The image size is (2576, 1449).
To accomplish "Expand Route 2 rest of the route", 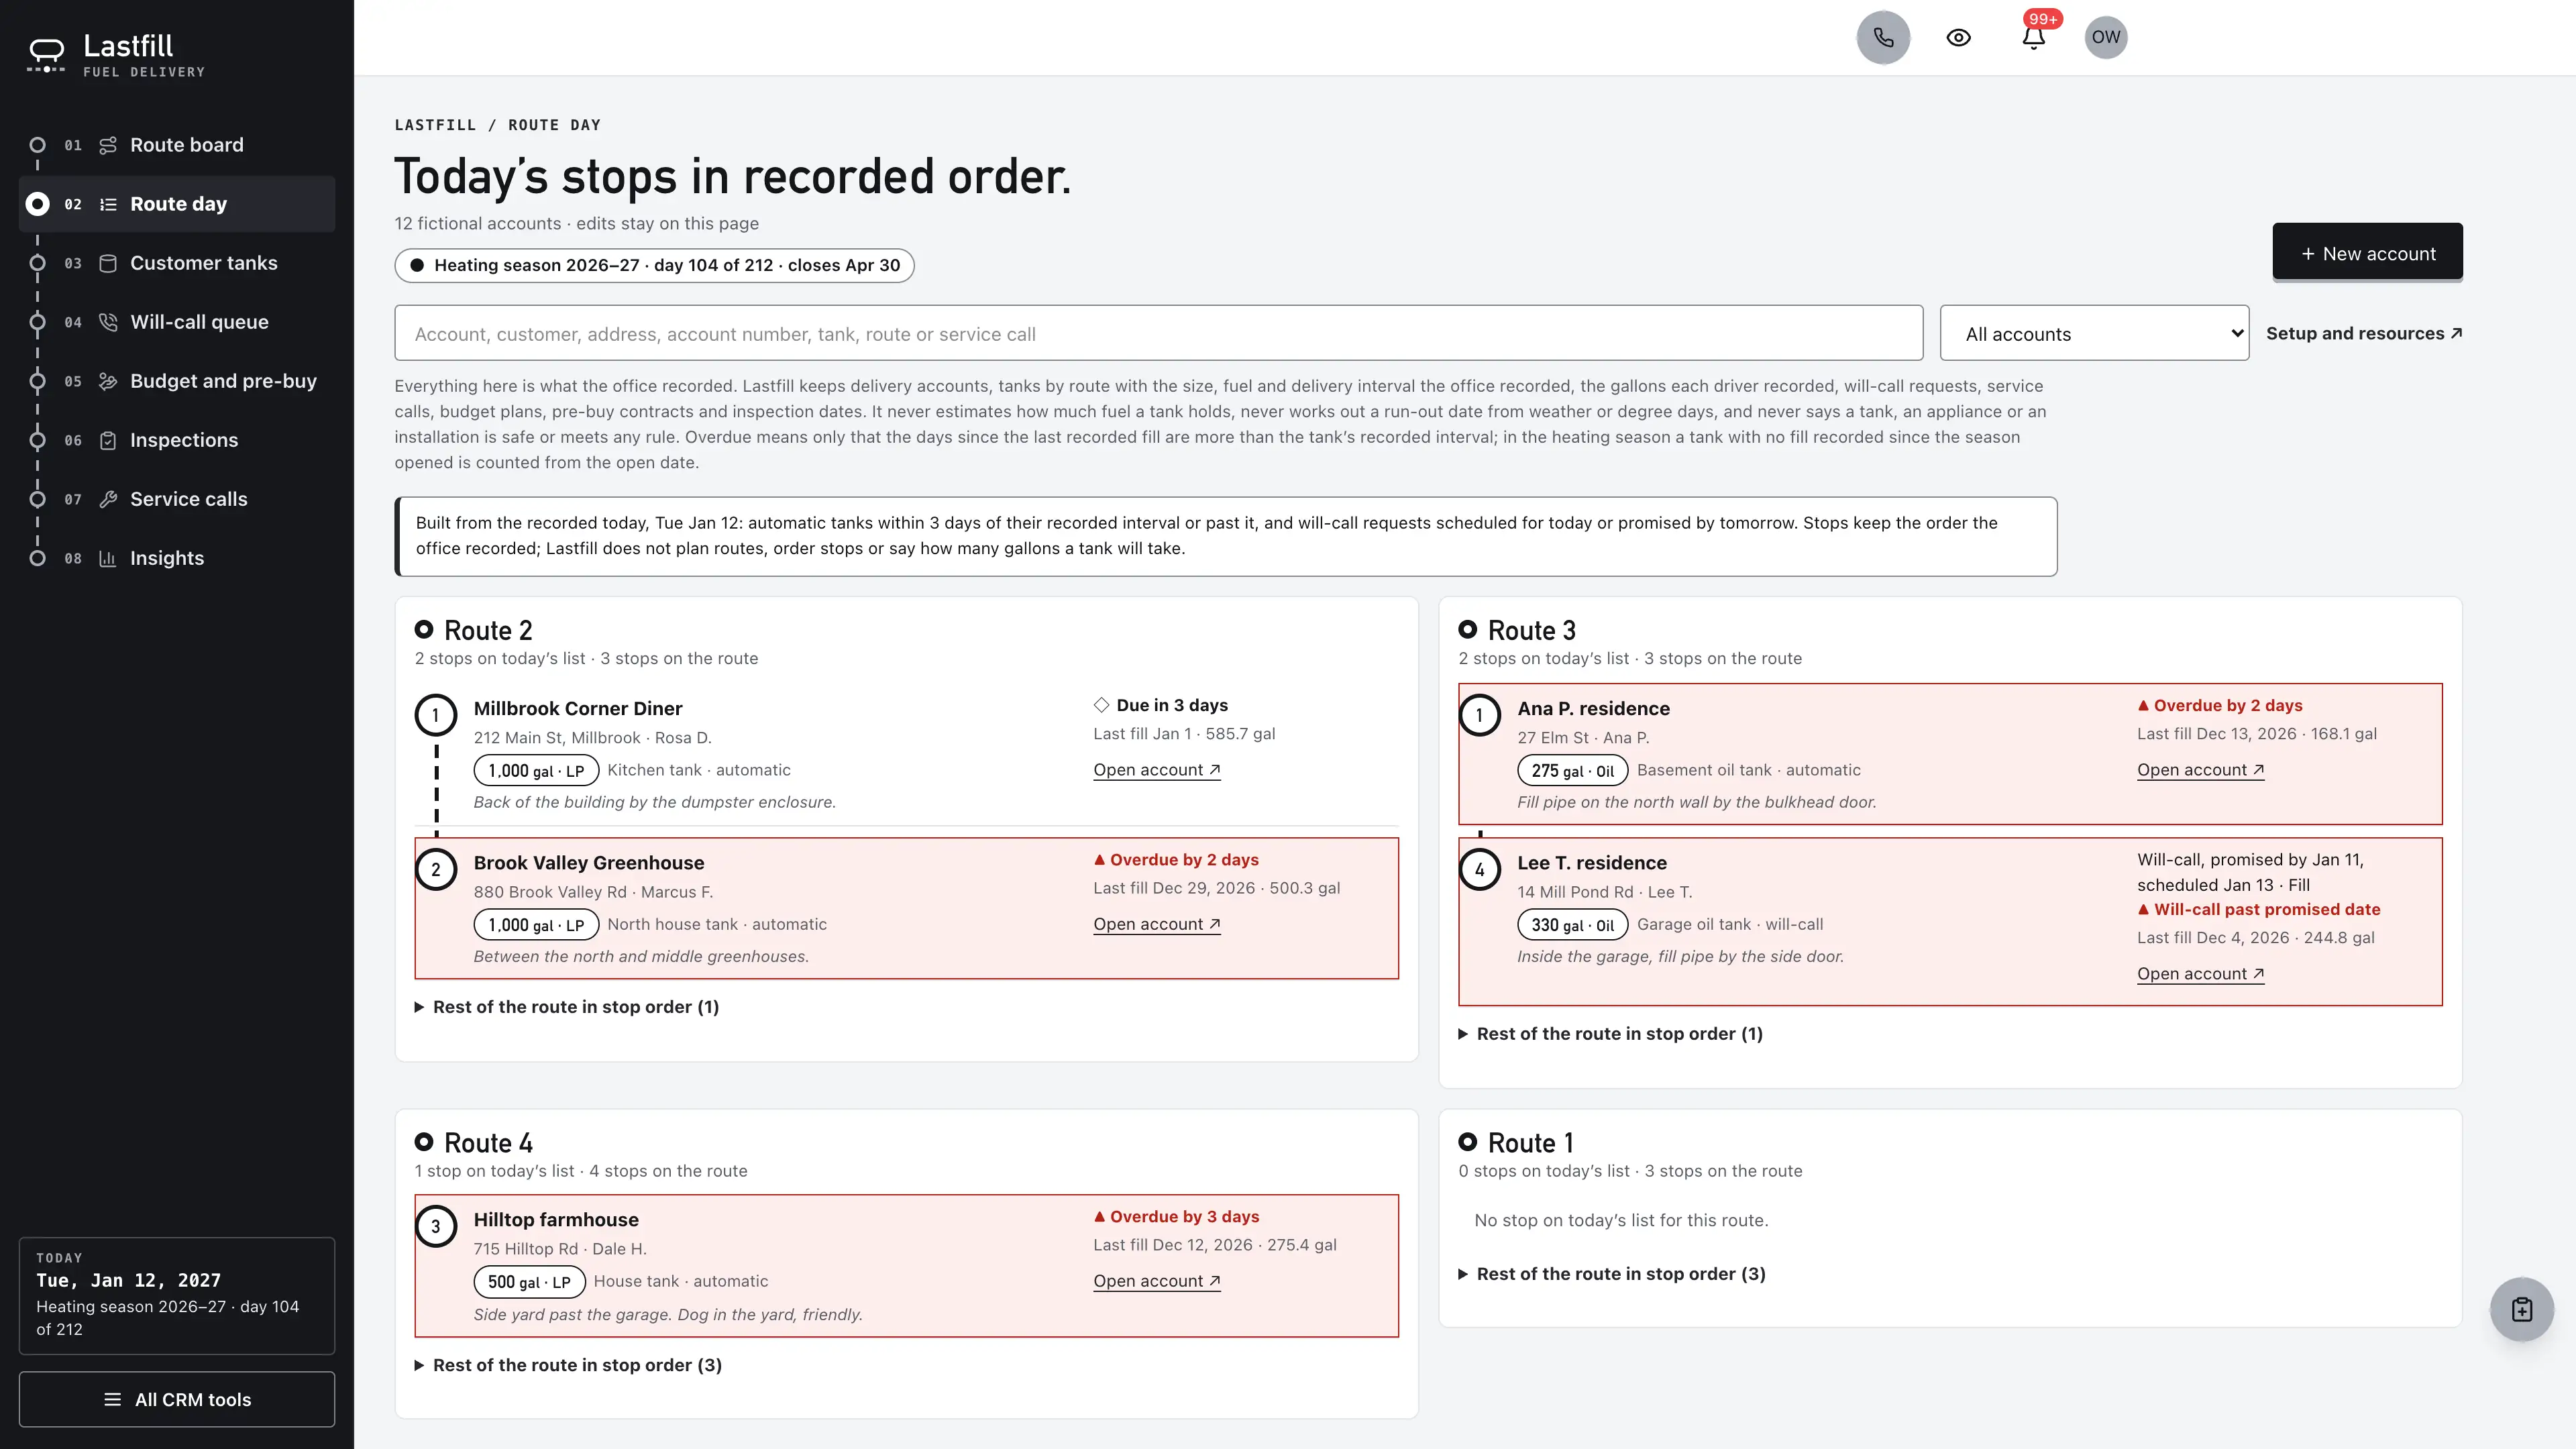I will [567, 1007].
